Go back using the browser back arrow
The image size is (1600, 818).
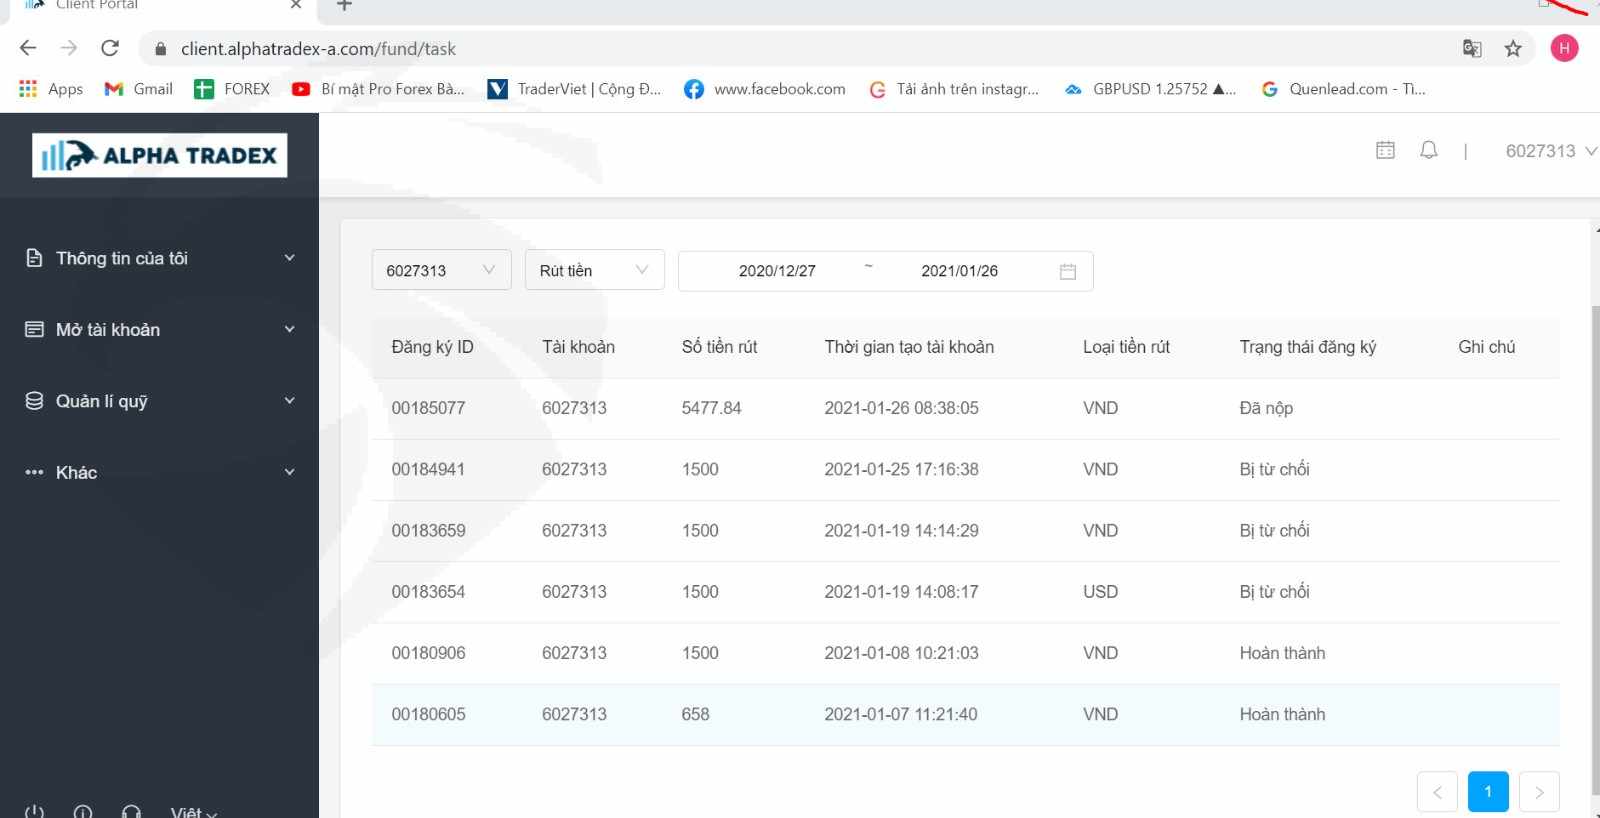pyautogui.click(x=28, y=49)
